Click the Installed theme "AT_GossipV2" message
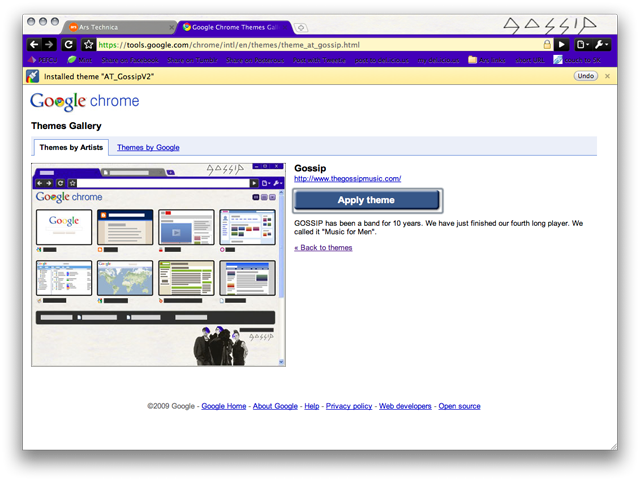 99,76
